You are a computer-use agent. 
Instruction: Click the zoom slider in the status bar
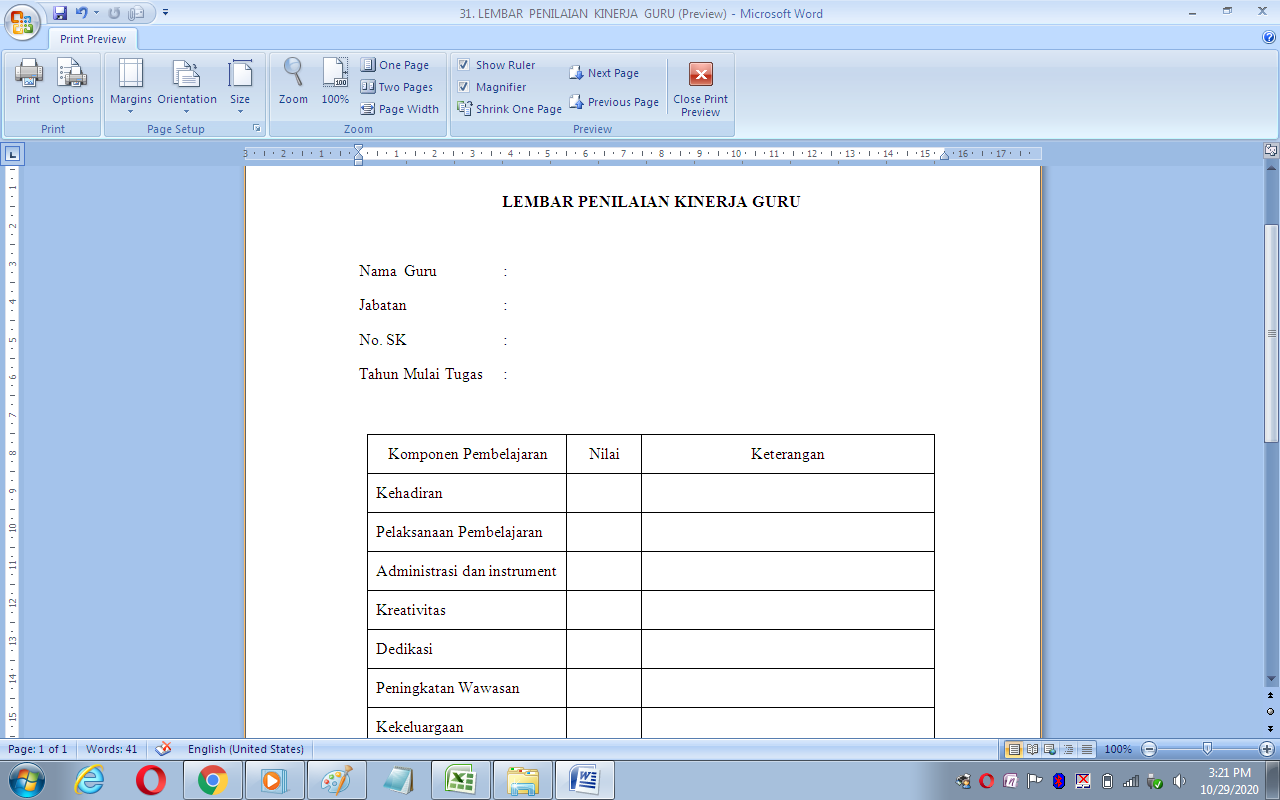pyautogui.click(x=1207, y=749)
